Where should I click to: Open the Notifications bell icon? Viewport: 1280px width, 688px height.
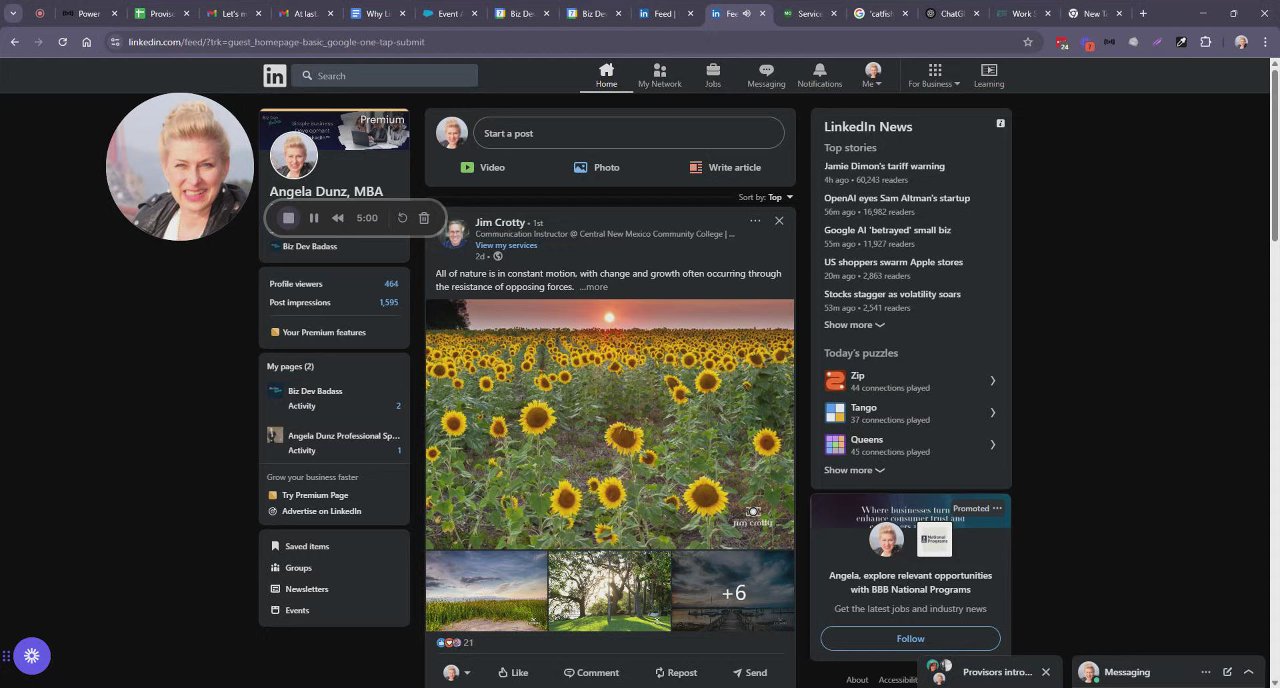(819, 71)
